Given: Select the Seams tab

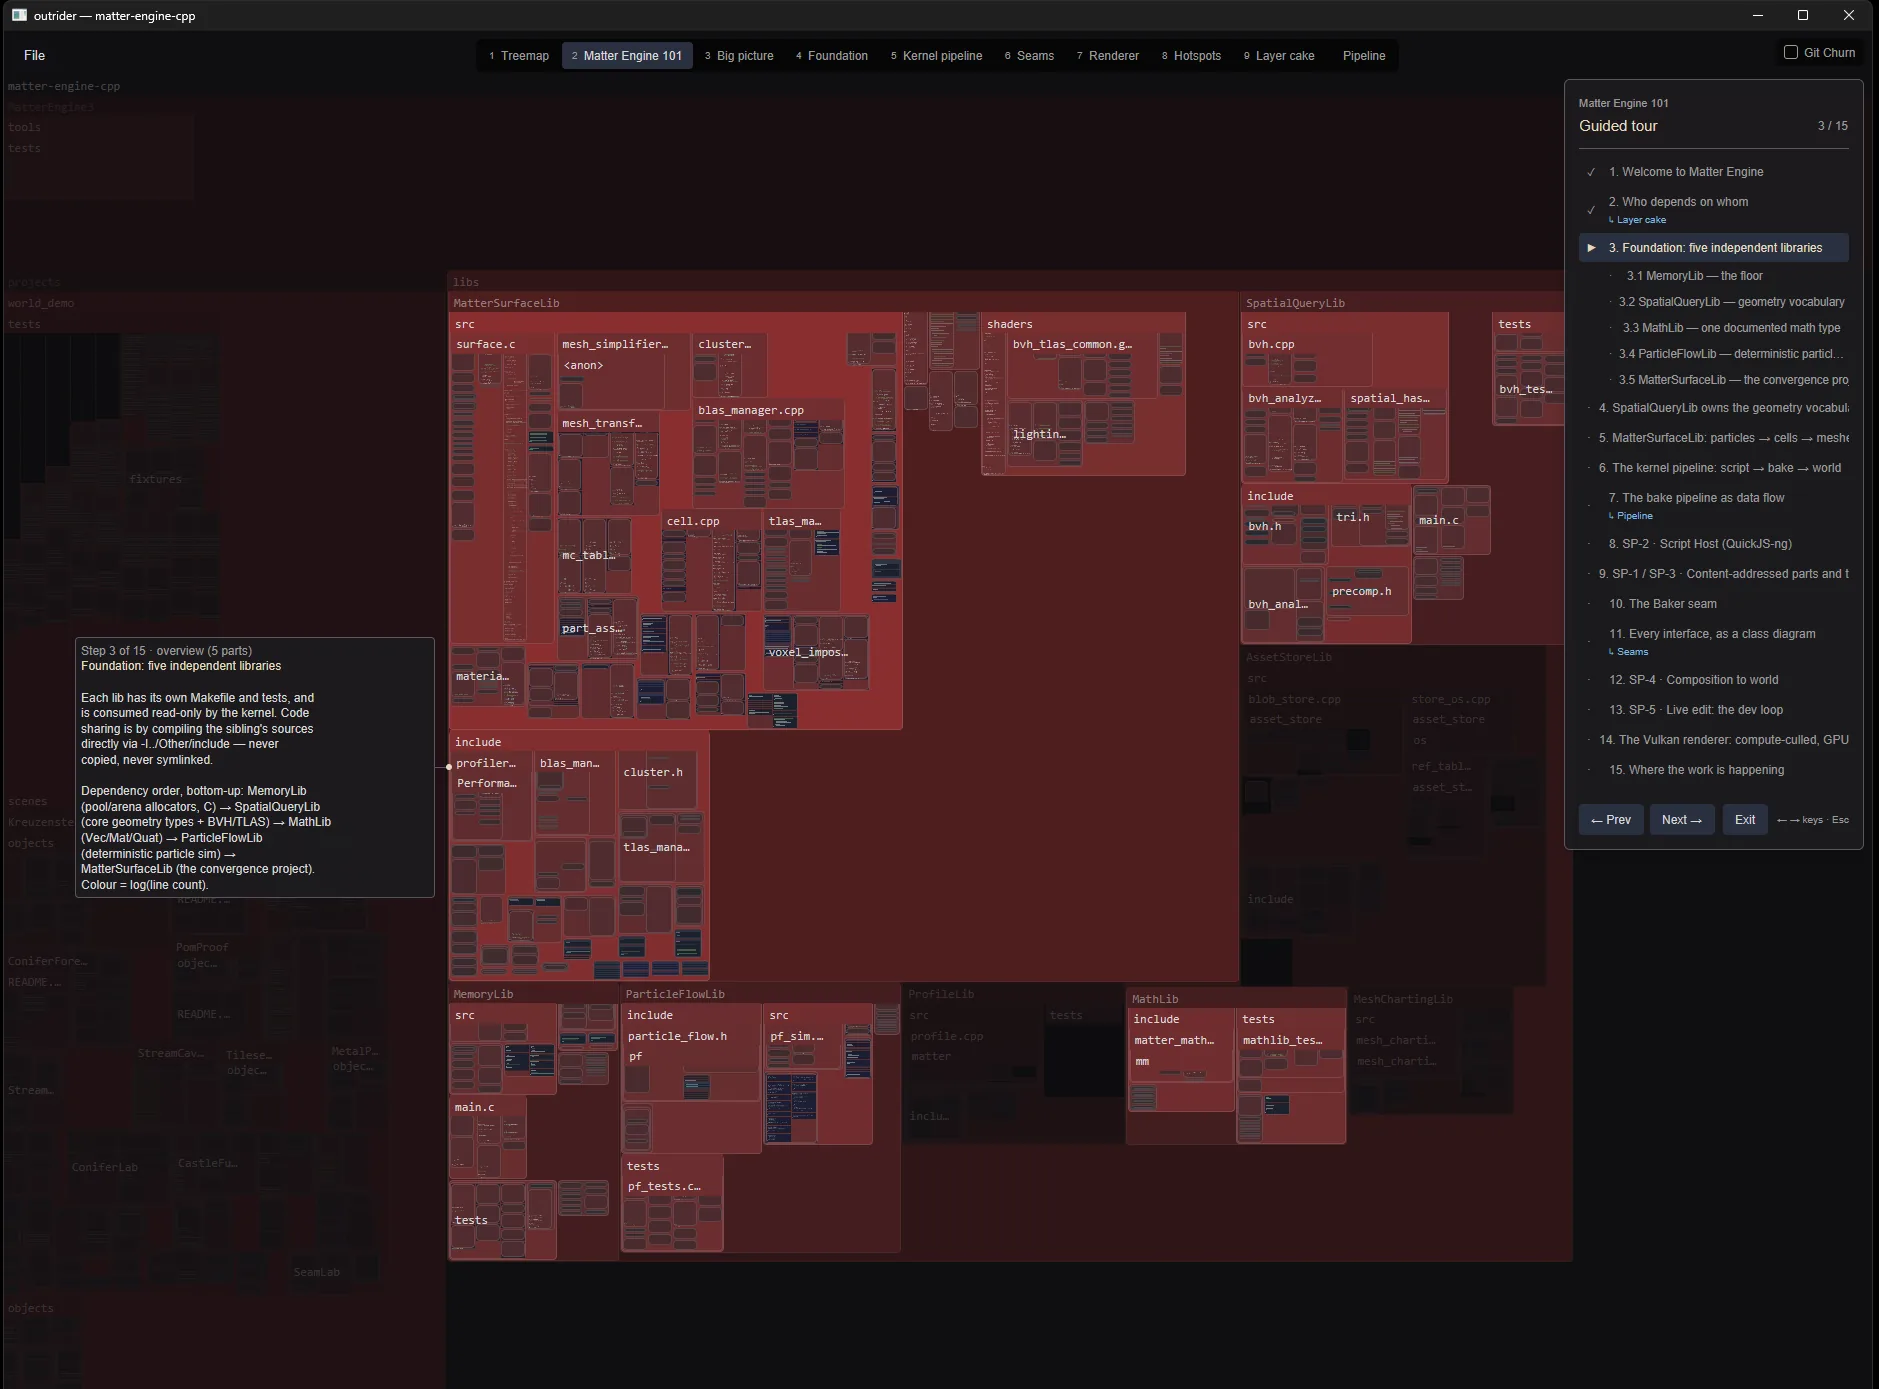Looking at the screenshot, I should pos(1029,56).
